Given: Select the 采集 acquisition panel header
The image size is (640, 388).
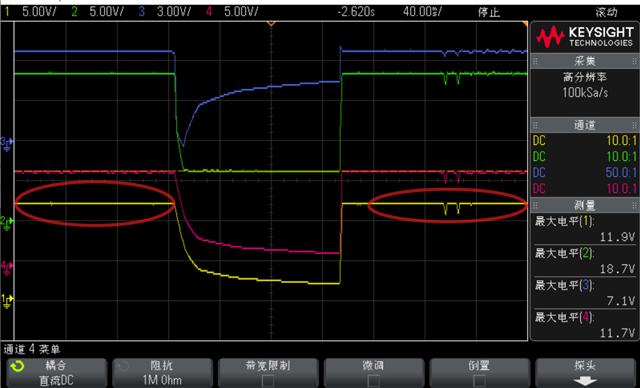Looking at the screenshot, I should 585,61.
